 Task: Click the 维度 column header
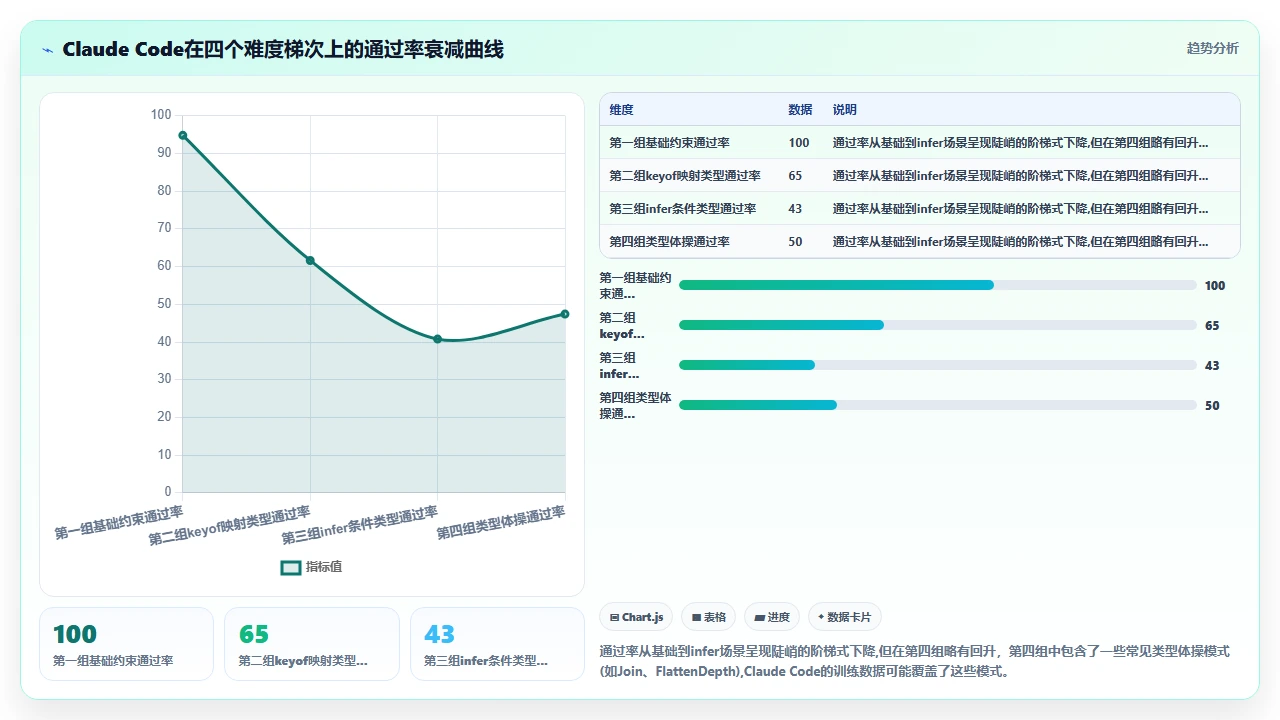click(621, 110)
